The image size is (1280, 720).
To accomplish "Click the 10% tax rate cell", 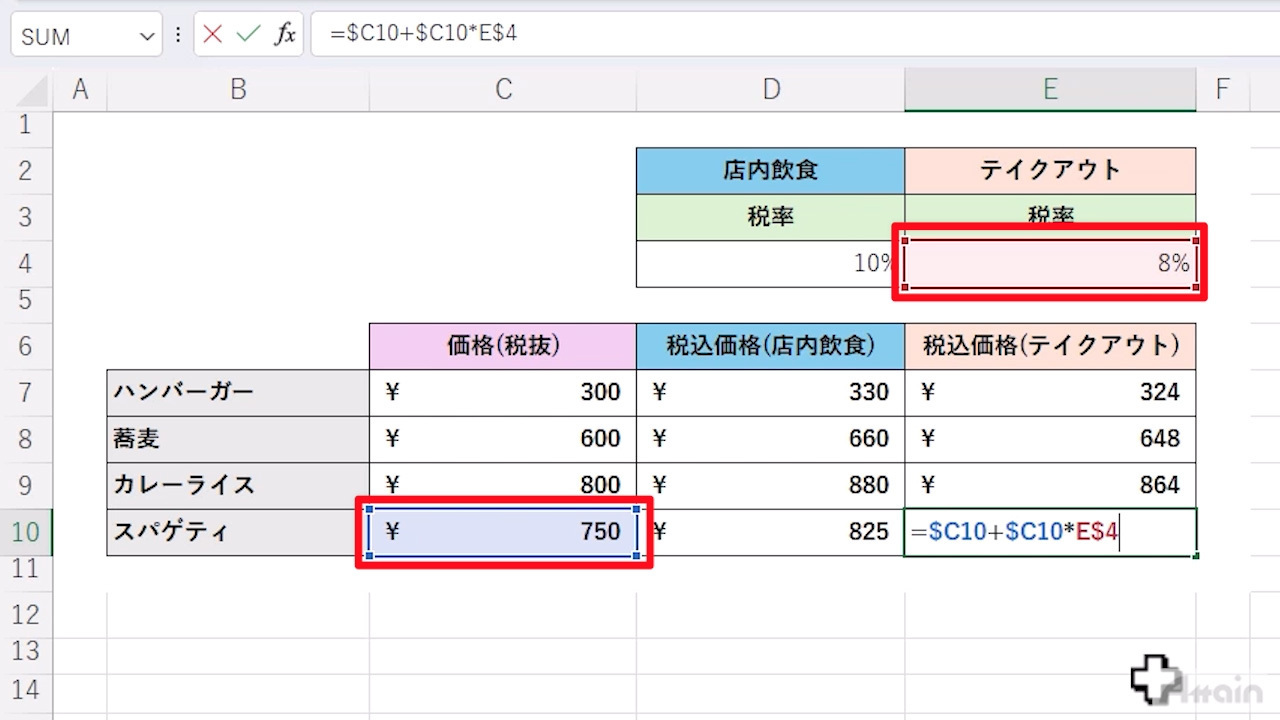I will pyautogui.click(x=771, y=264).
